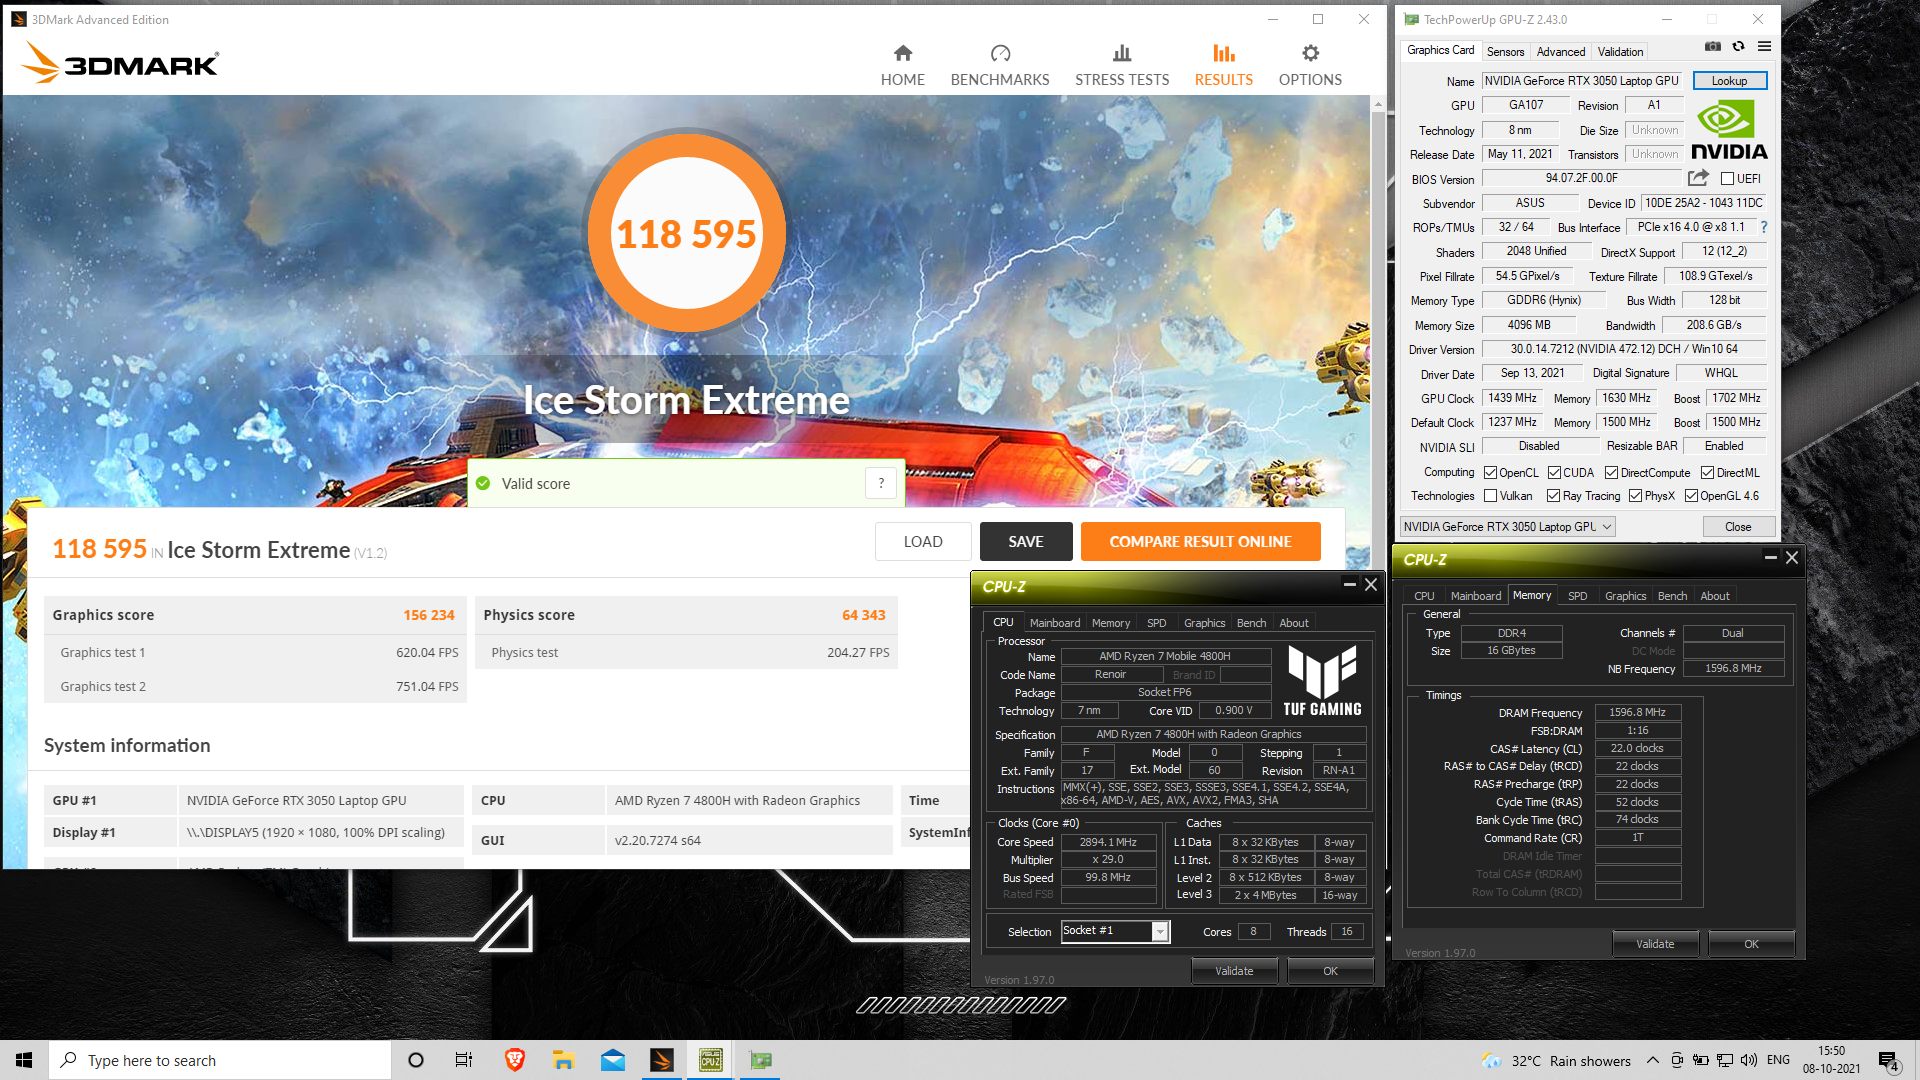Click the SAVE button in 3DMark
Viewport: 1920px width, 1080px height.
[x=1025, y=541]
